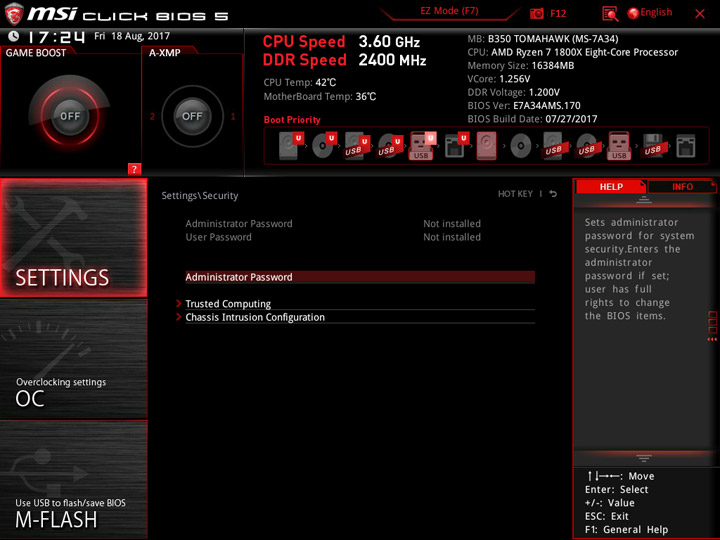
Task: Open the OC overclocking settings panel
Action: click(73, 359)
